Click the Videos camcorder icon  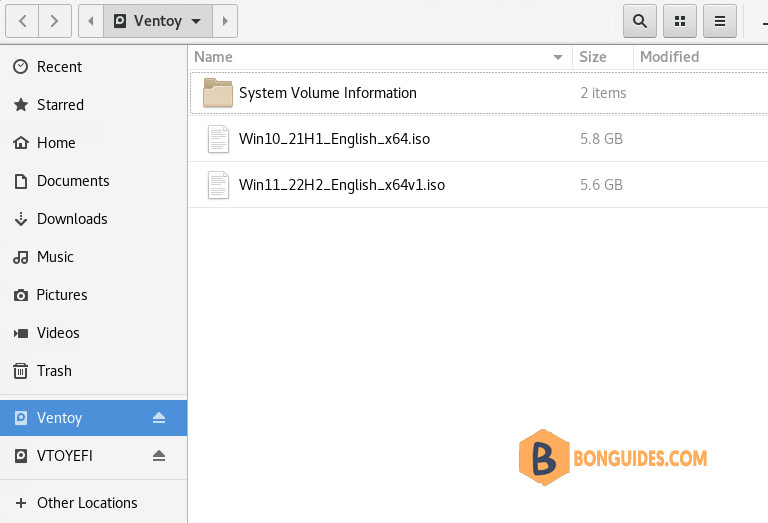[x=21, y=333]
